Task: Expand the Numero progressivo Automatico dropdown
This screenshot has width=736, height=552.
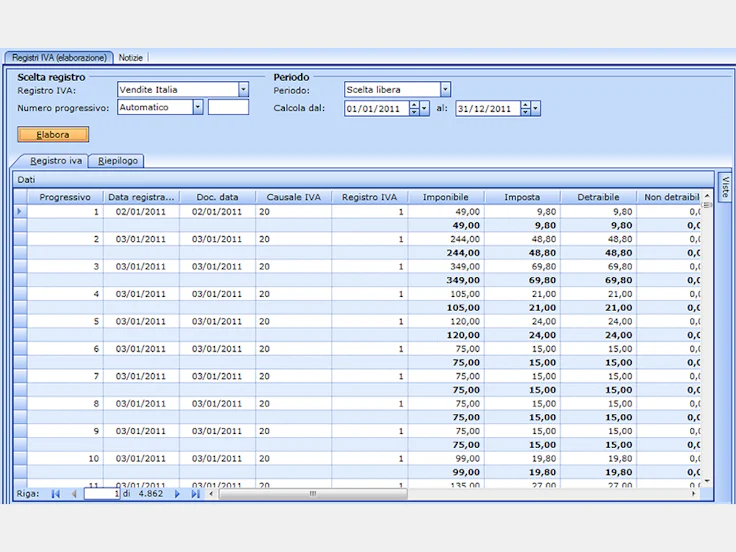Action: [198, 107]
